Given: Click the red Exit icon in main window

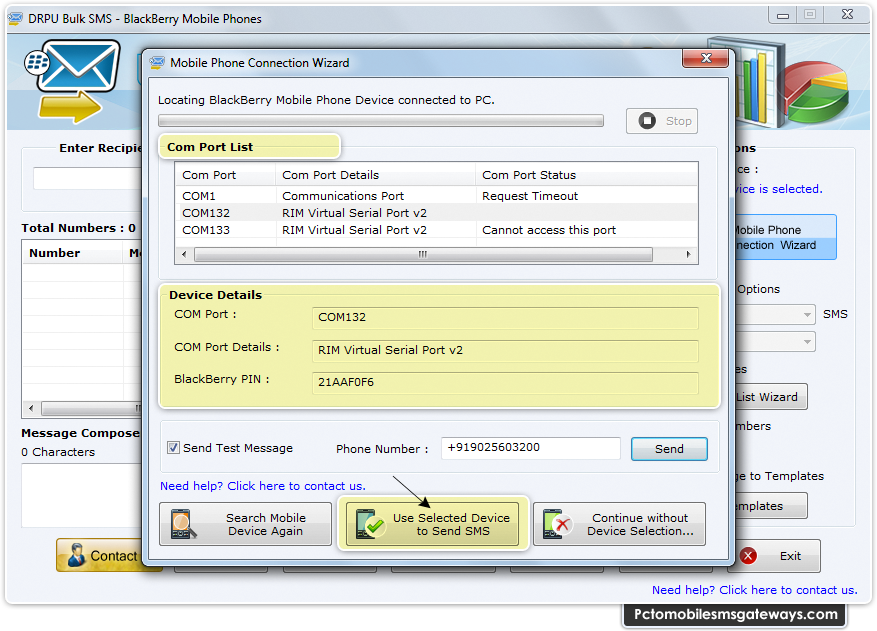Looking at the screenshot, I should point(748,555).
